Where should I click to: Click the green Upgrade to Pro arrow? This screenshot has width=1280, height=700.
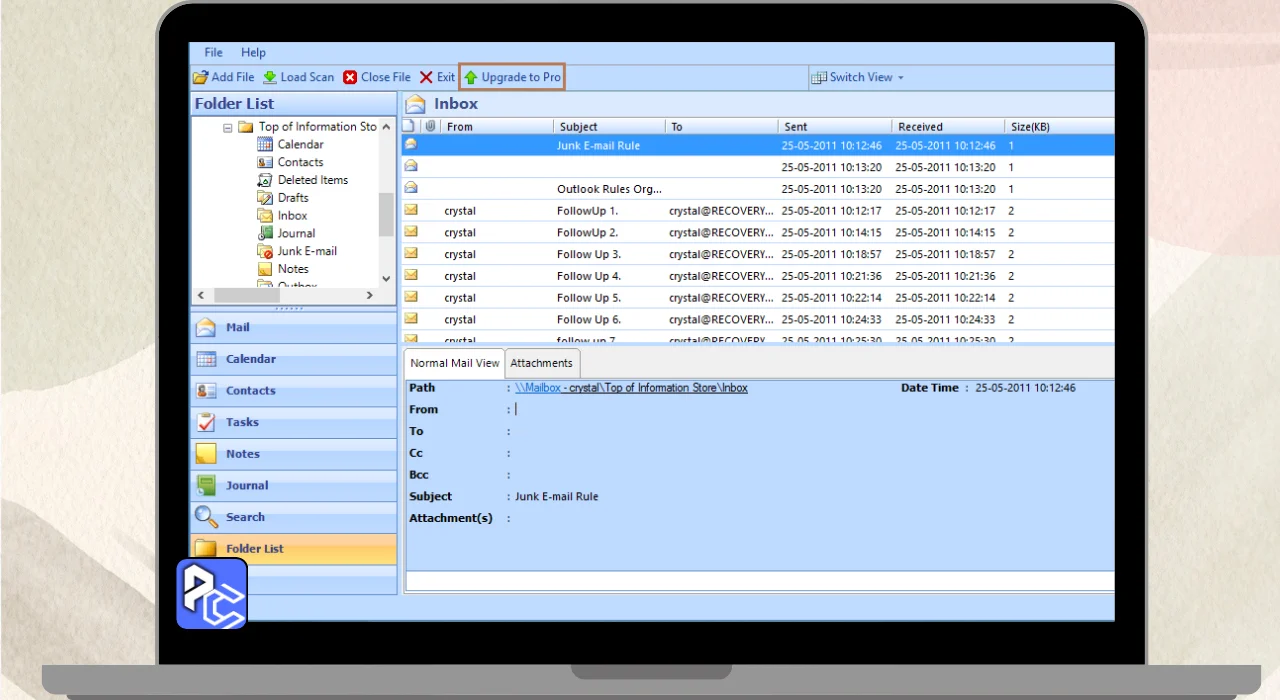pyautogui.click(x=471, y=77)
